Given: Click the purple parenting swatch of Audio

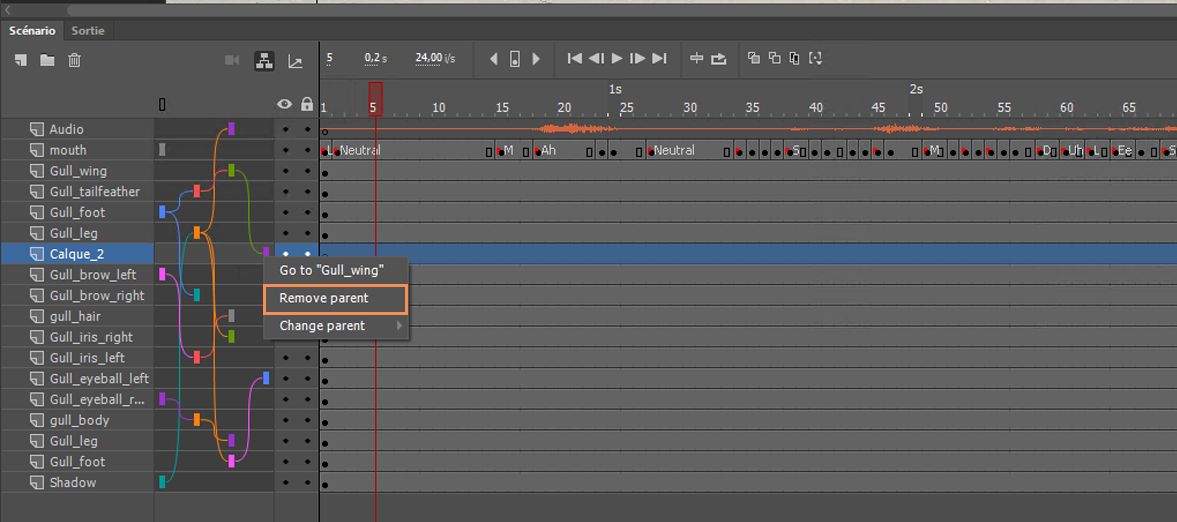Looking at the screenshot, I should pos(231,129).
